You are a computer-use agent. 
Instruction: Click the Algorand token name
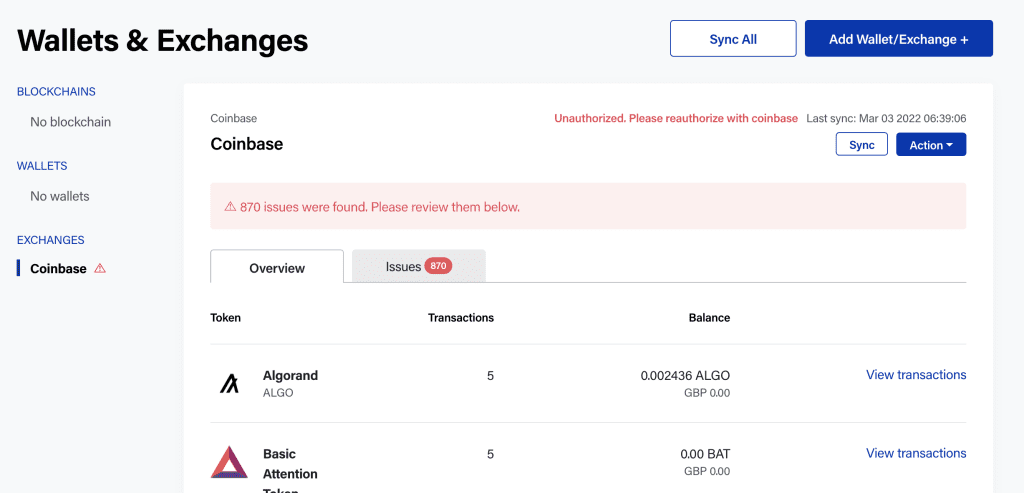click(x=290, y=375)
